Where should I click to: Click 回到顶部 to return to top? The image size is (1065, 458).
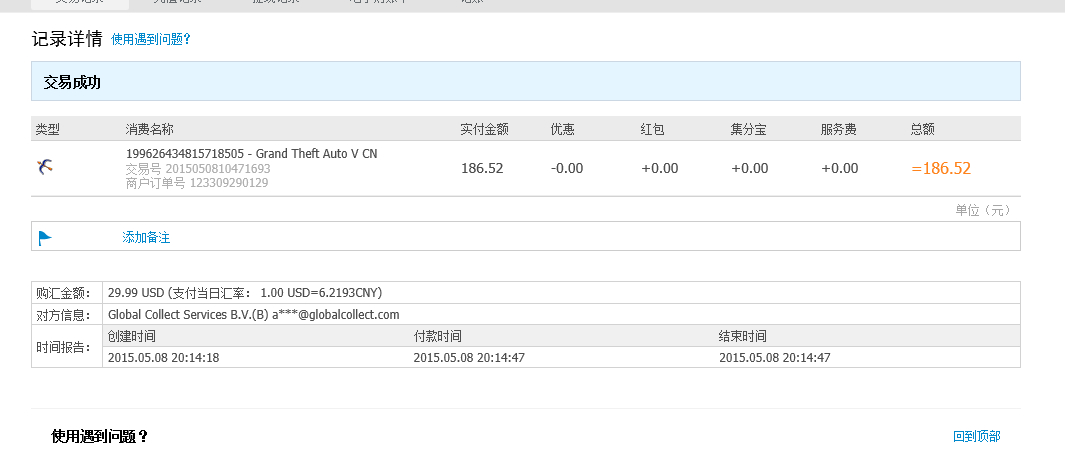[977, 436]
